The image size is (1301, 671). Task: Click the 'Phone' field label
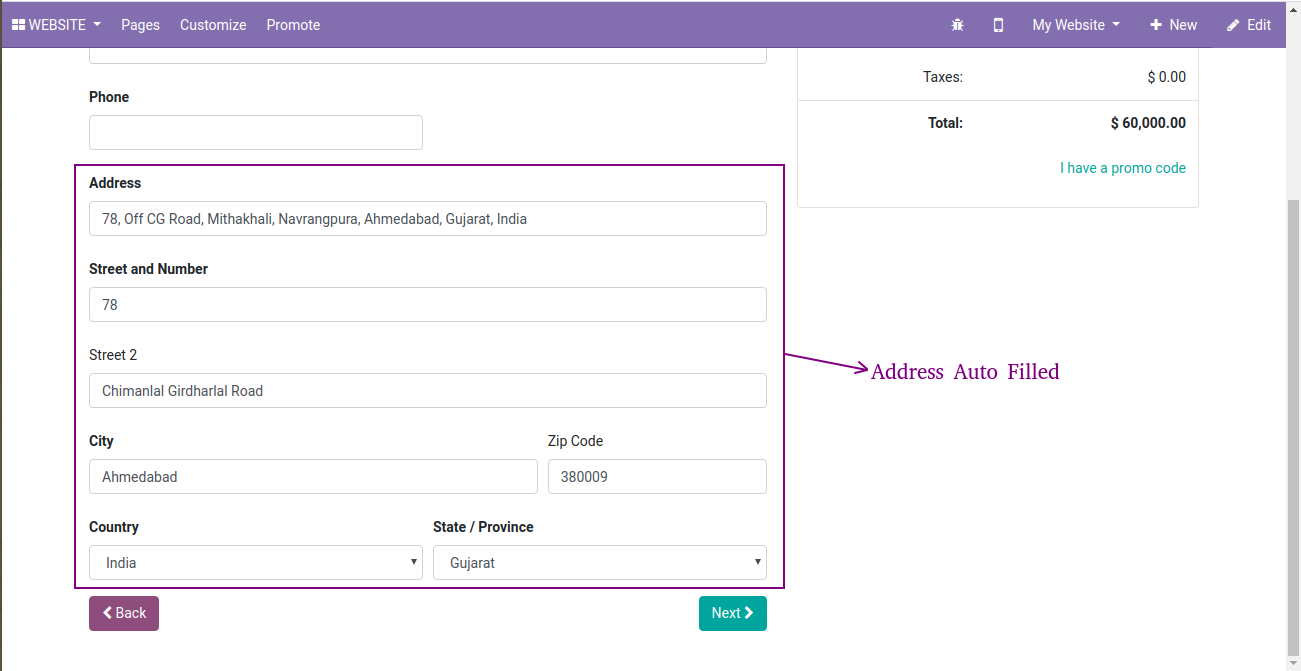tap(109, 97)
